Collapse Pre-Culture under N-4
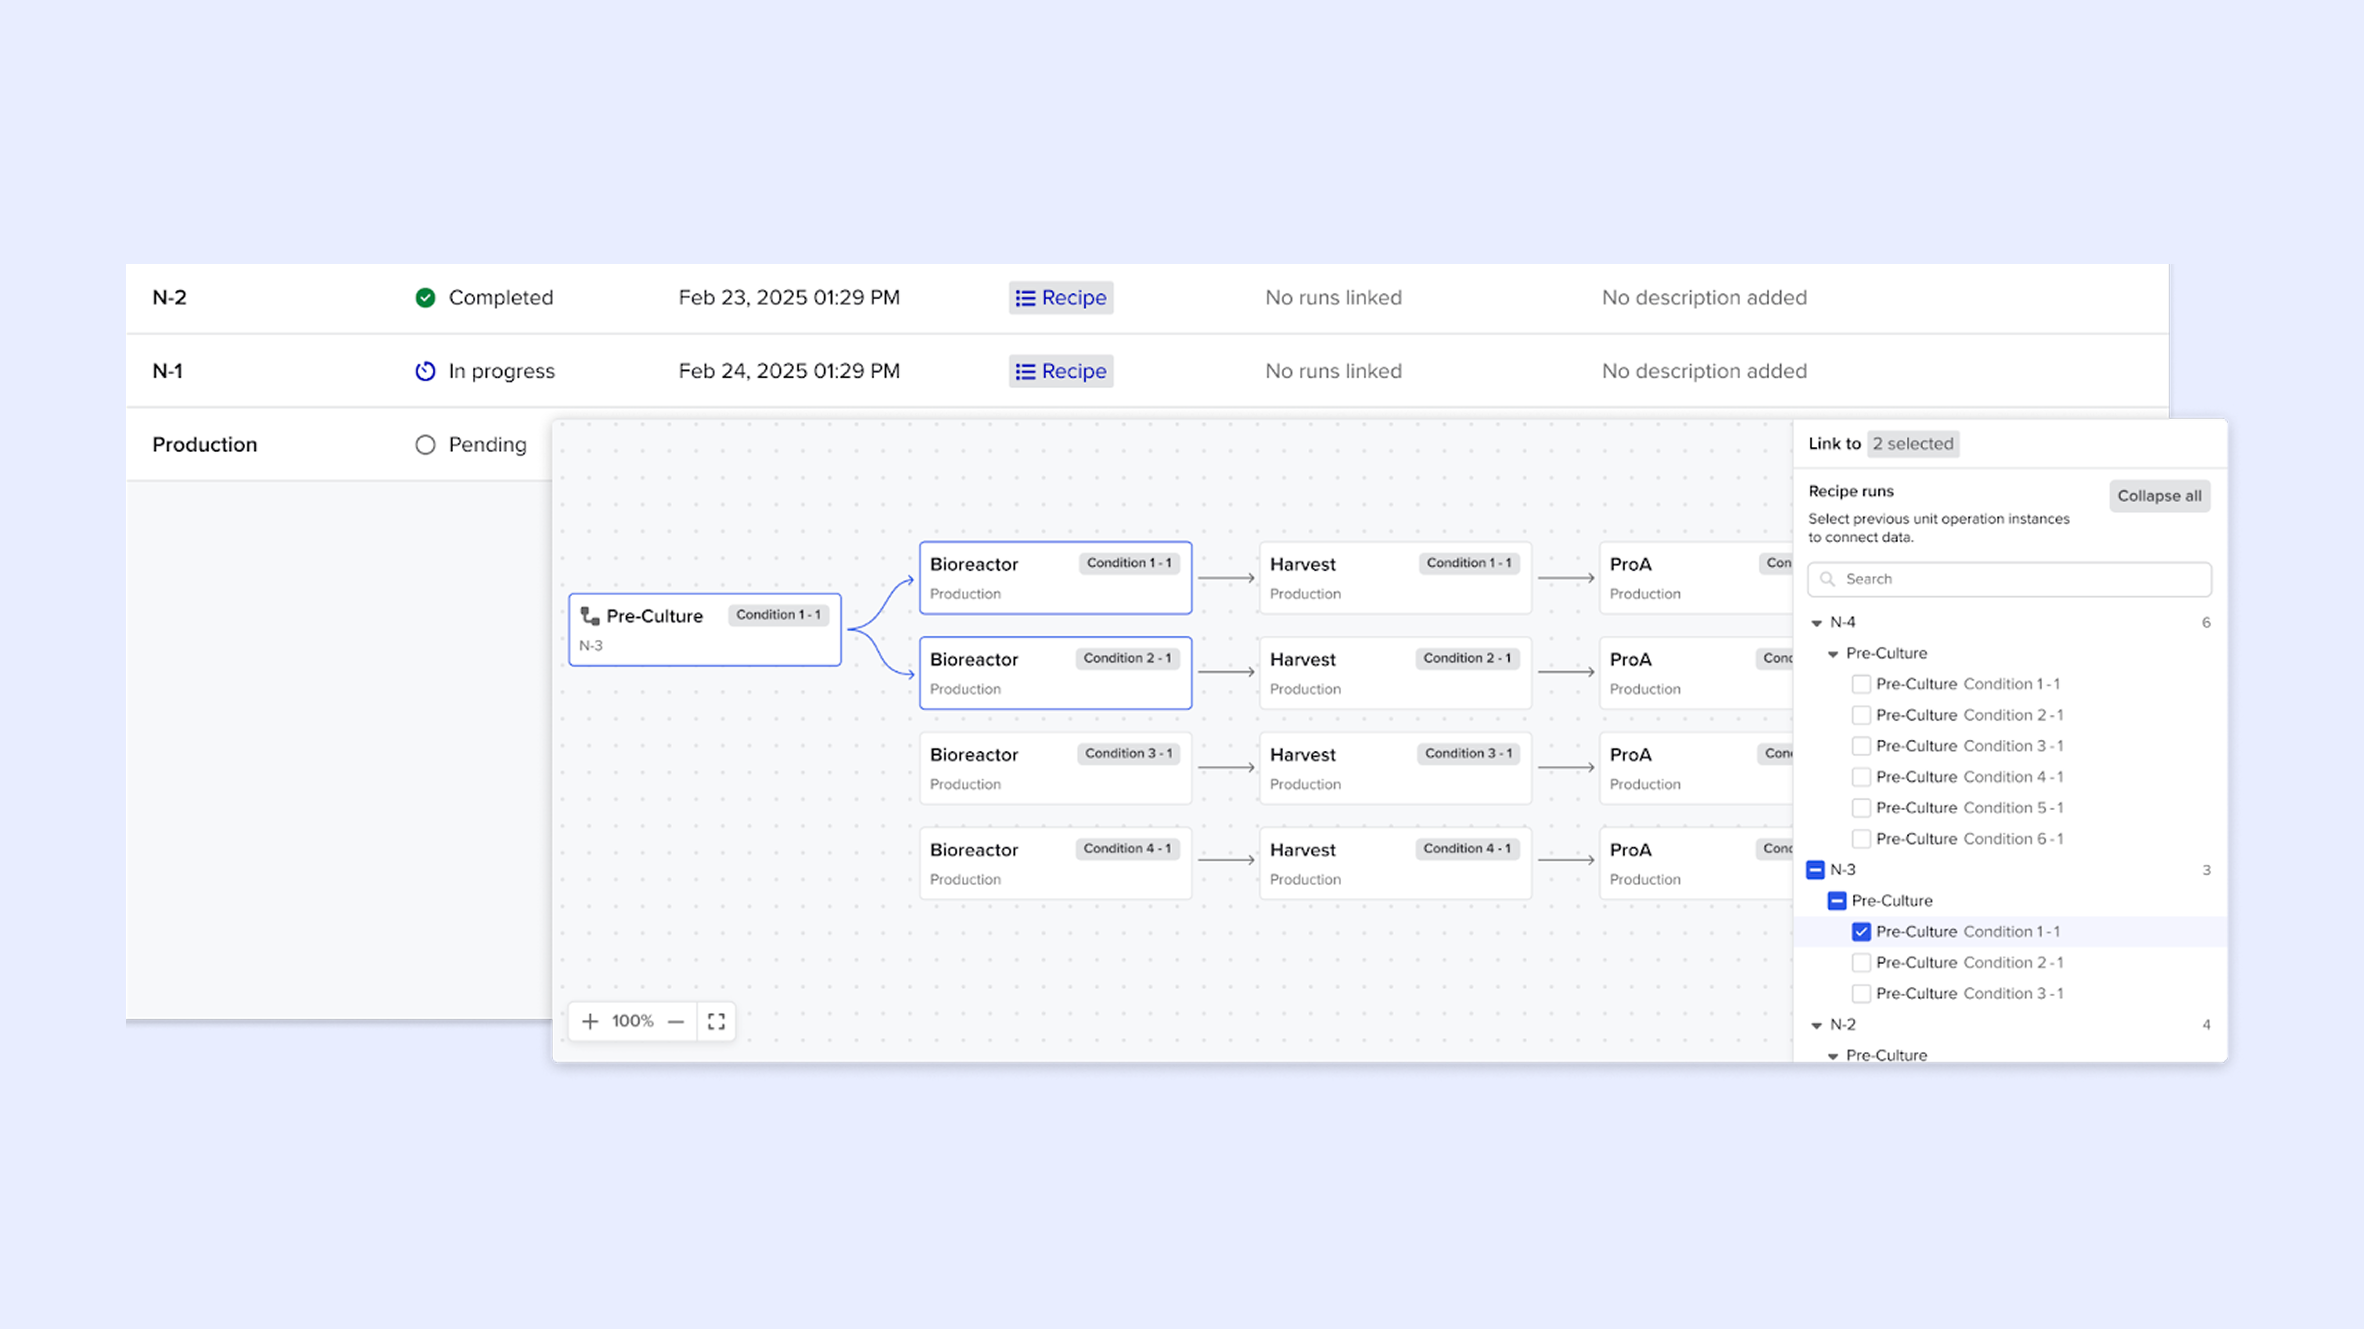This screenshot has height=1329, width=2364. tap(1833, 654)
